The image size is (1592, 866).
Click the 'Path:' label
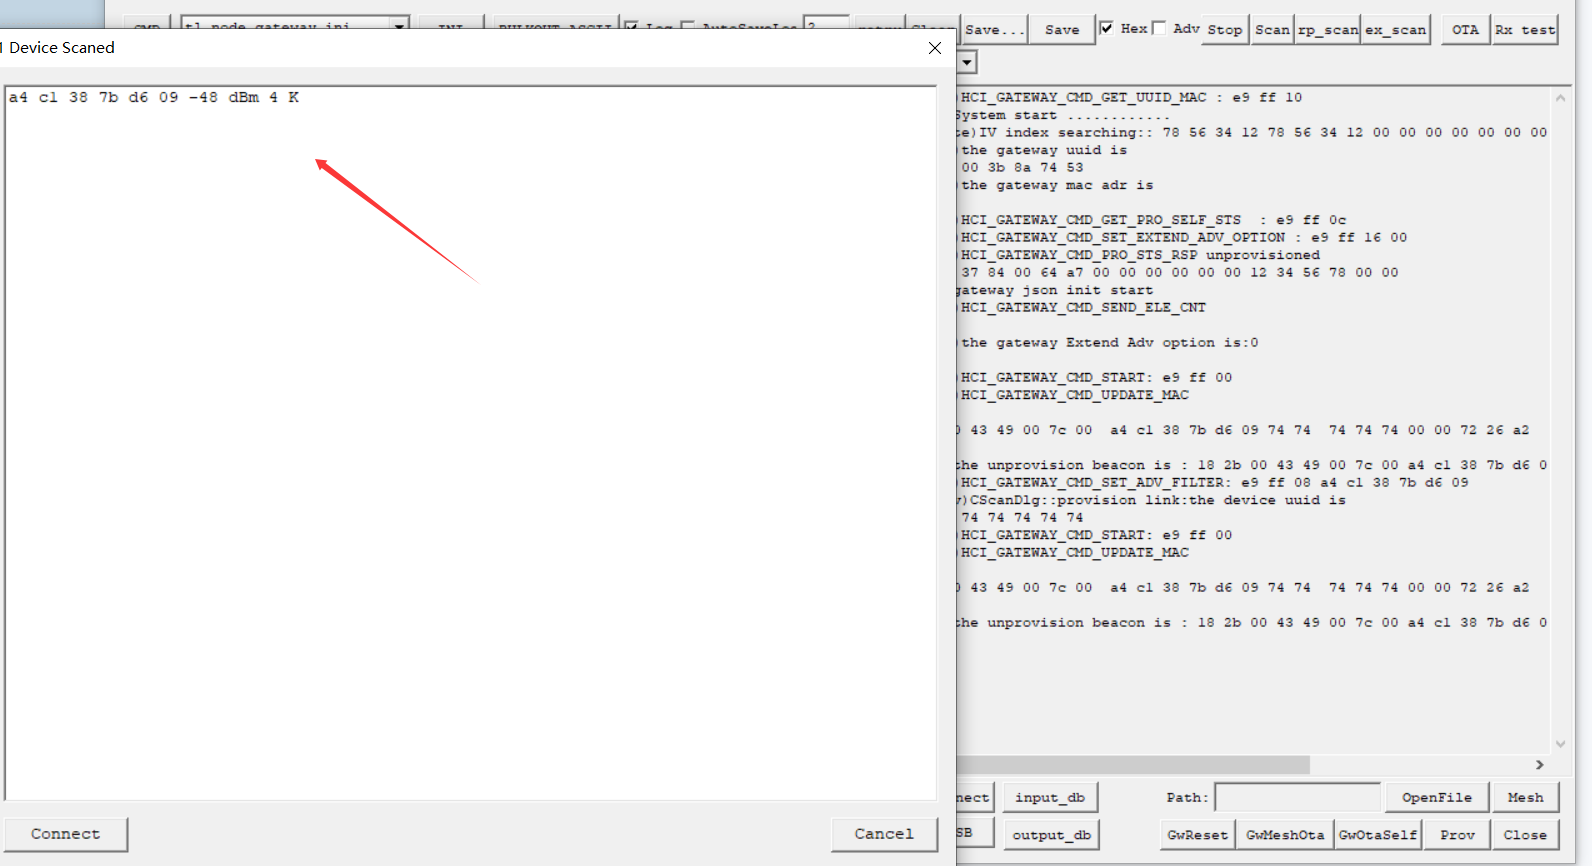1187,798
